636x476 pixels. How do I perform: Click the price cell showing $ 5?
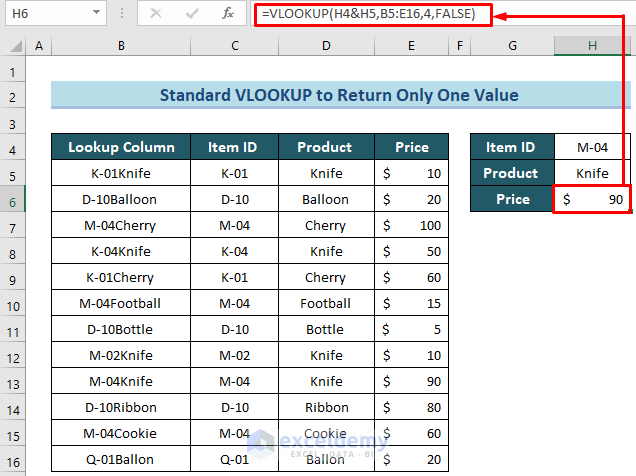coord(411,329)
